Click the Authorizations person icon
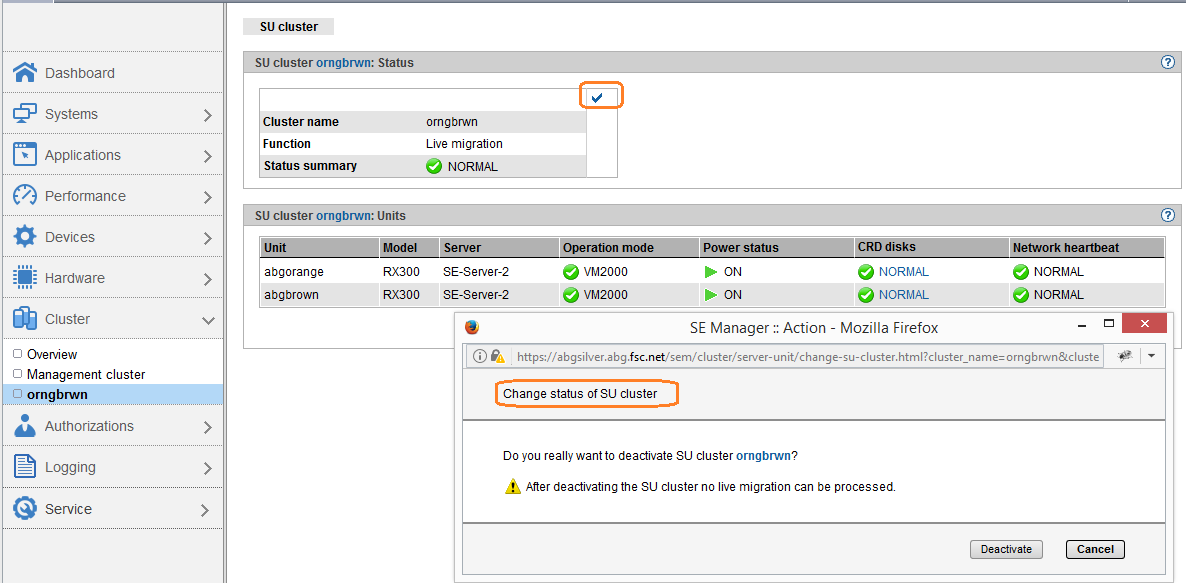The width and height of the screenshot is (1186, 583). tap(25, 426)
